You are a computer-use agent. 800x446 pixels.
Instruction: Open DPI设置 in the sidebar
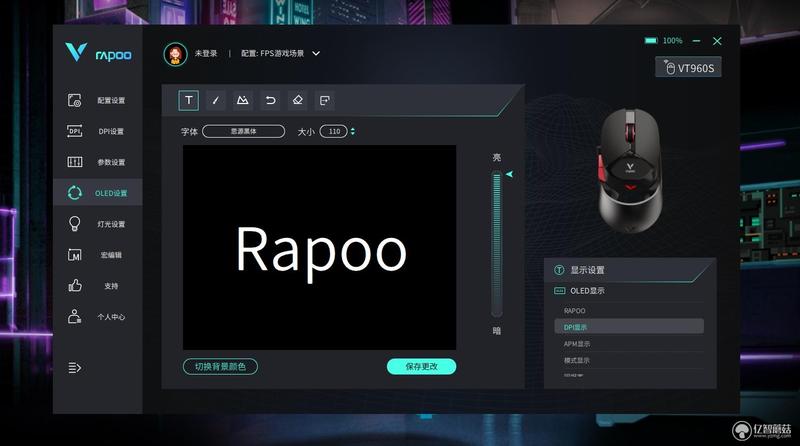[97, 131]
